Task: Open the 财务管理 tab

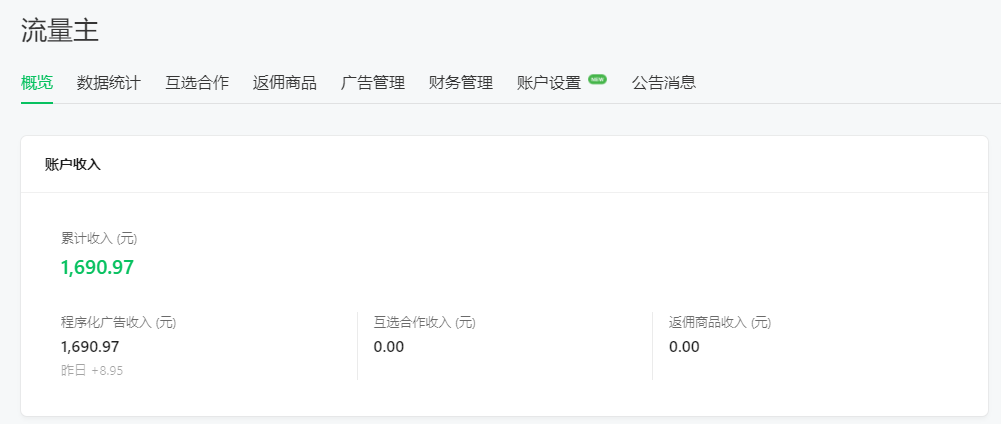Action: point(461,83)
